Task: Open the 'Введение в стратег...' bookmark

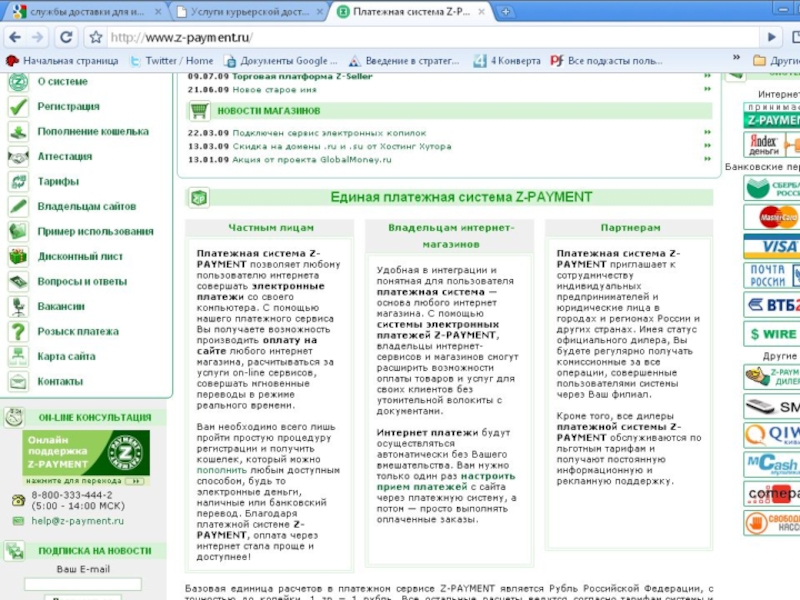Action: pyautogui.click(x=404, y=61)
